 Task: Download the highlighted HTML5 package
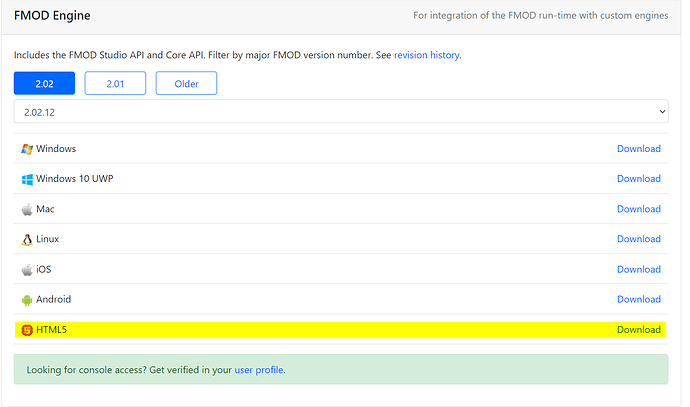(639, 330)
